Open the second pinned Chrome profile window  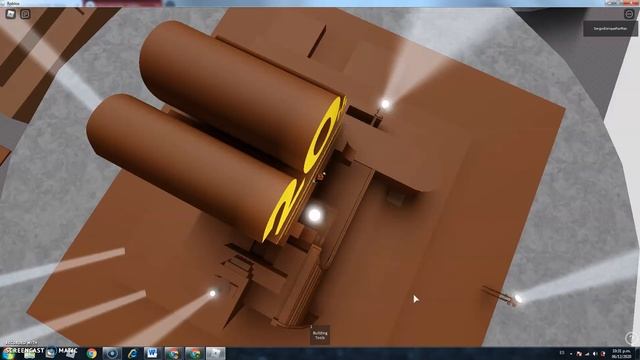click(x=194, y=353)
